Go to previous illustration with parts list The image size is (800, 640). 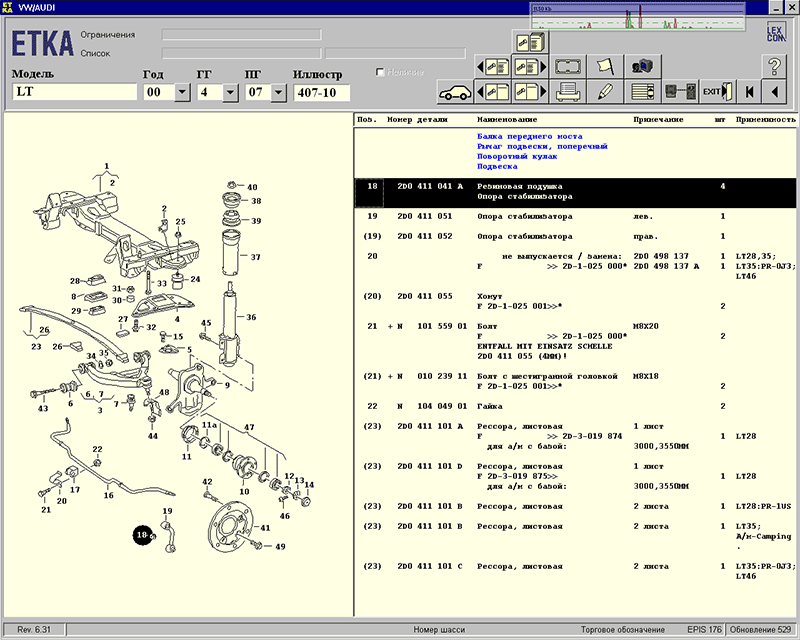tap(493, 66)
